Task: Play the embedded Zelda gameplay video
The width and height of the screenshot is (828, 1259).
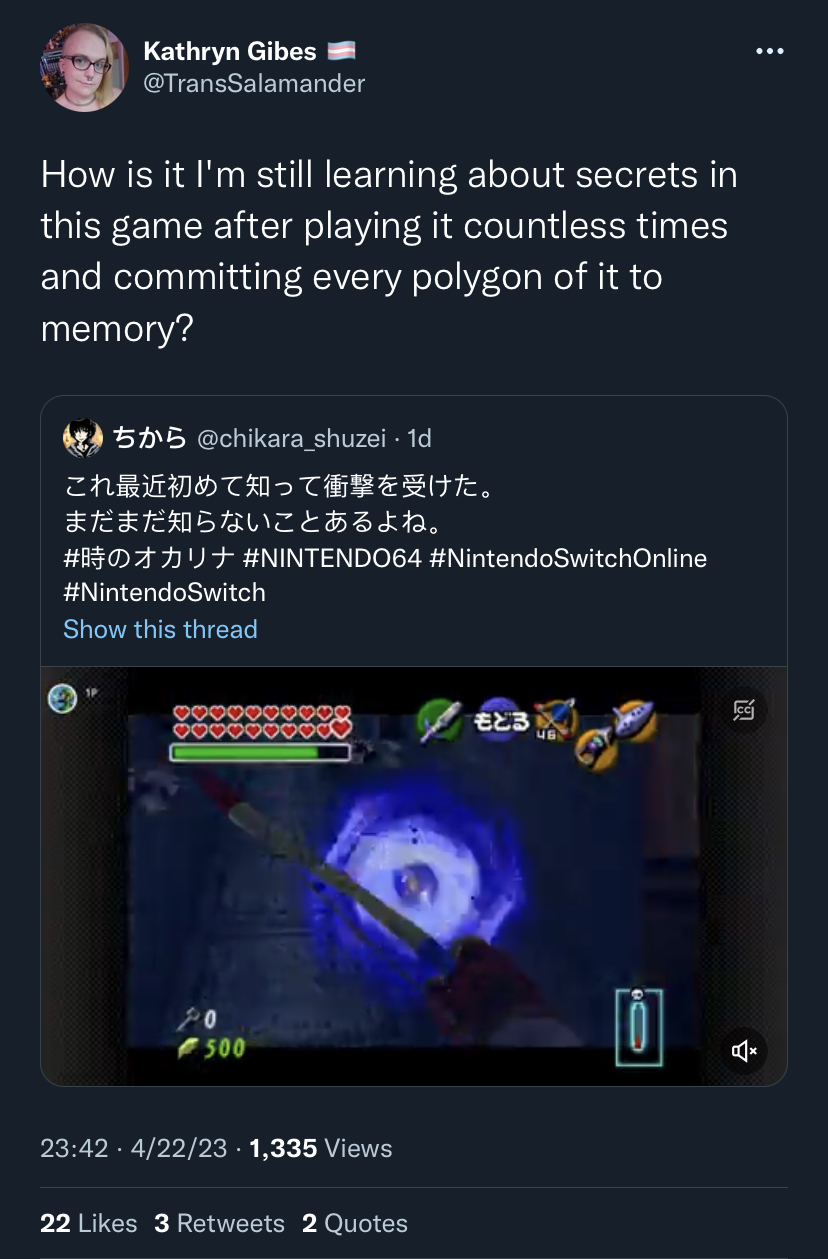Action: click(x=414, y=876)
